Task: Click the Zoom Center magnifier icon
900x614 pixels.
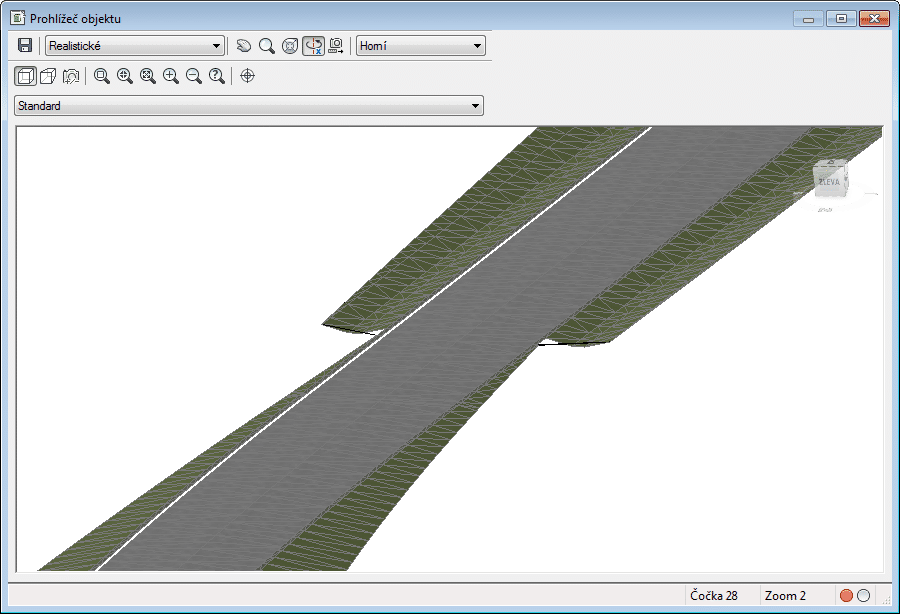Action: coord(125,76)
